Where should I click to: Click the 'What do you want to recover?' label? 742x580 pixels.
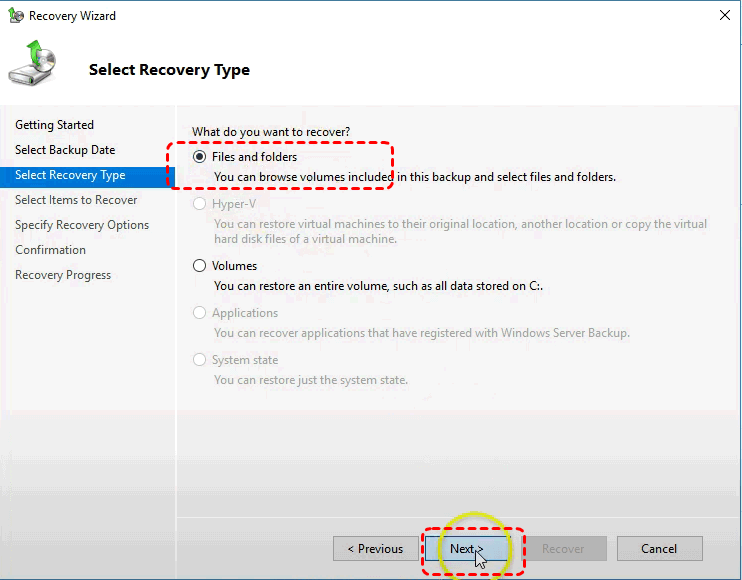(x=271, y=132)
